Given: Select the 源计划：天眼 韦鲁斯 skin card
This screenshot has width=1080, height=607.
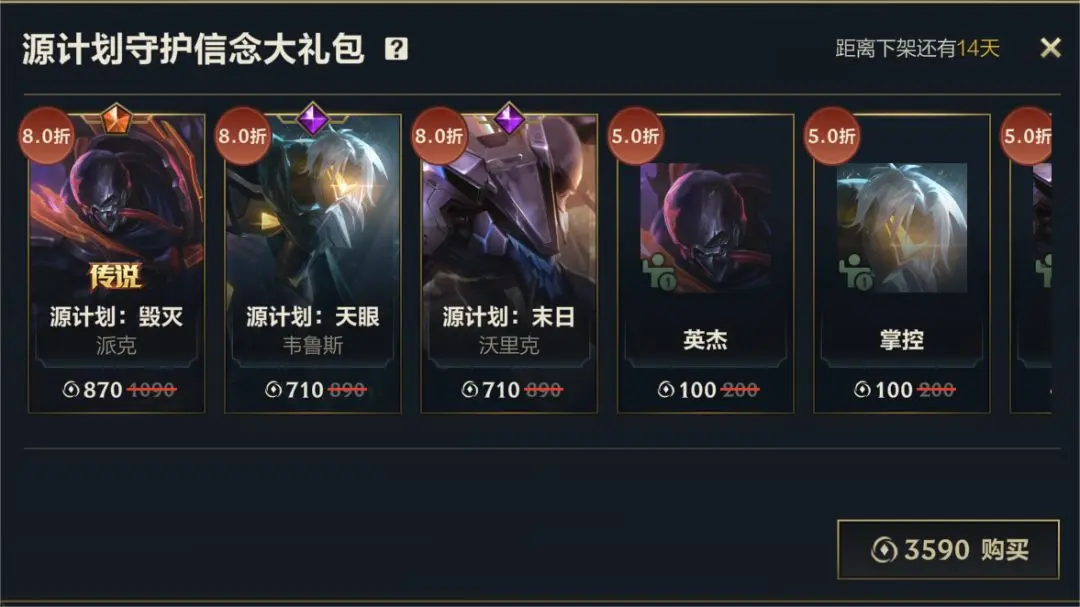Looking at the screenshot, I should (x=313, y=264).
